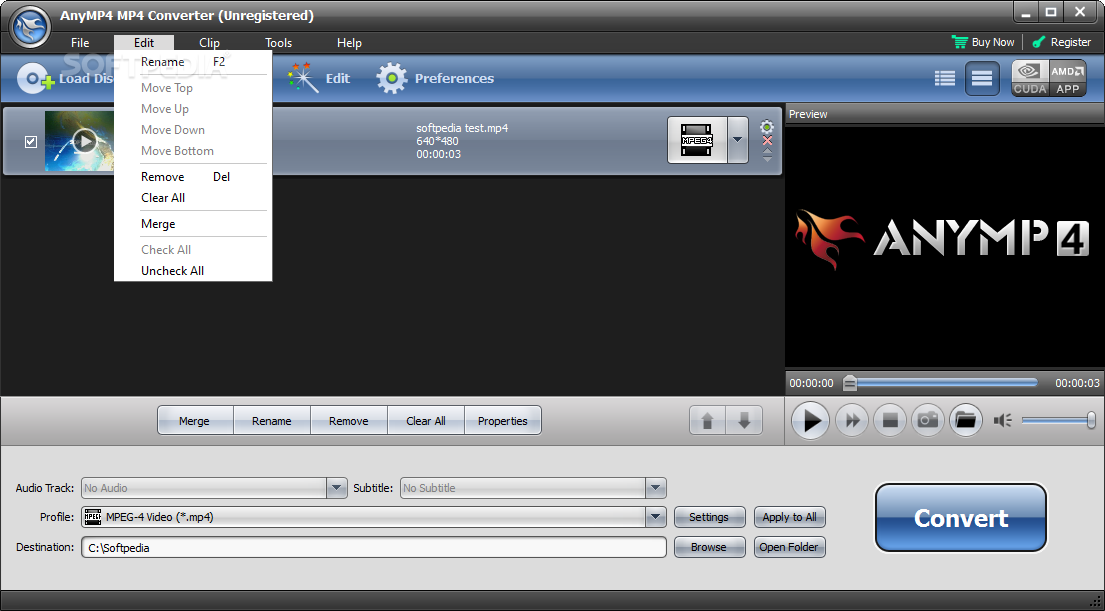Click the Load Disc toolbar icon

(x=35, y=79)
